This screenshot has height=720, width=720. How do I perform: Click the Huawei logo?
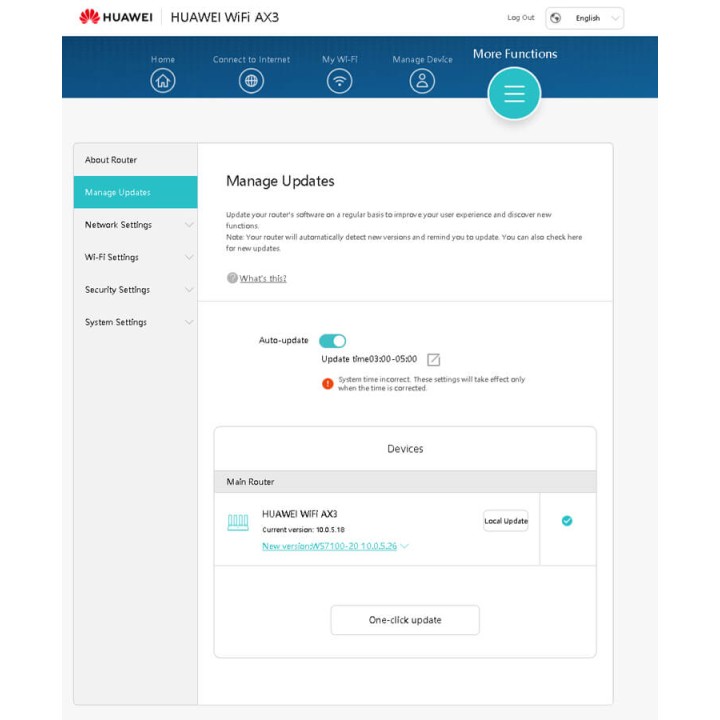pyautogui.click(x=115, y=17)
